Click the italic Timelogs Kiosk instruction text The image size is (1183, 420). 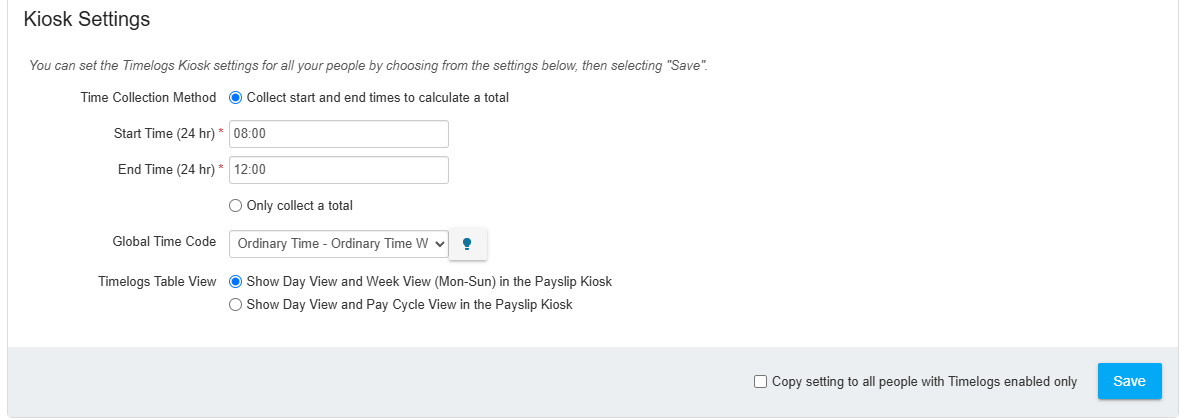coord(368,66)
